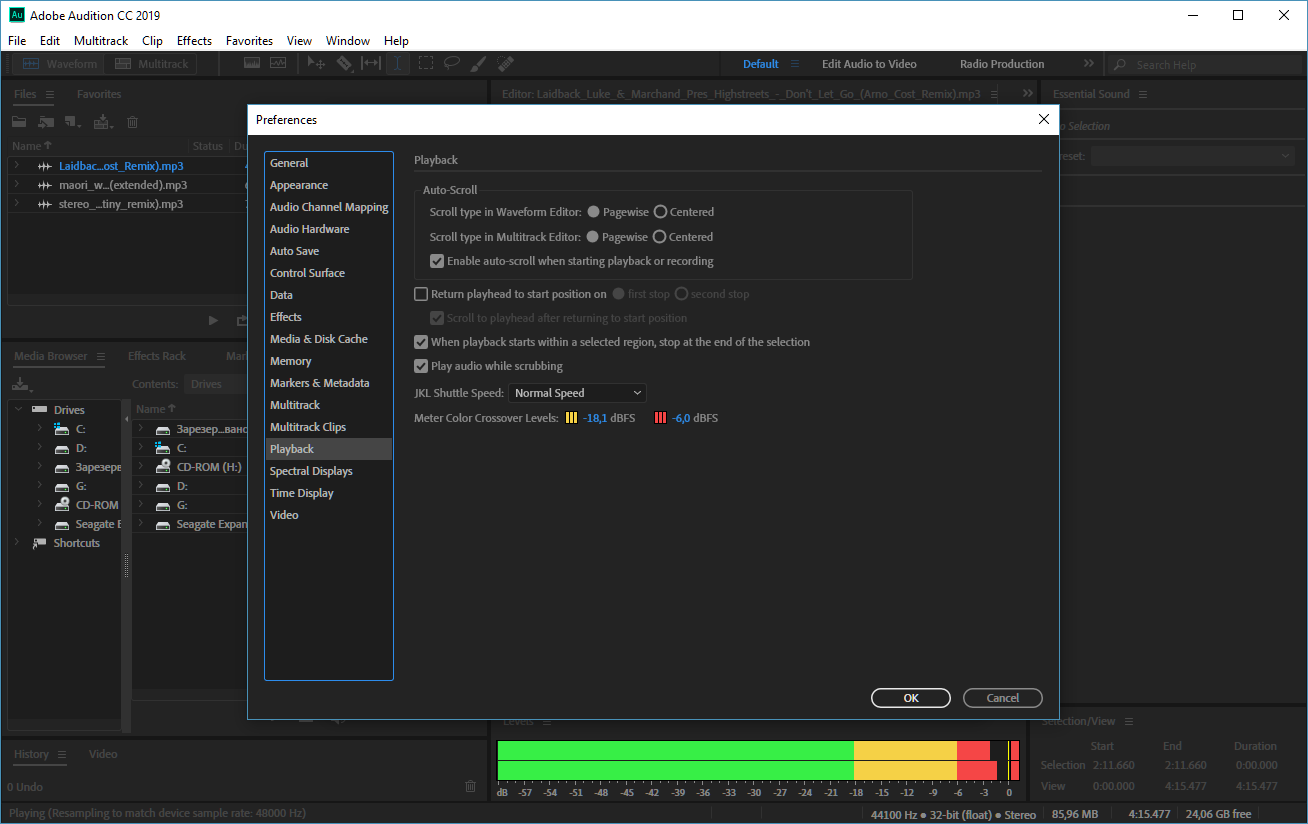This screenshot has height=824, width=1308.
Task: Select Pagewise for Multitrack Editor scroll type
Action: pyautogui.click(x=594, y=237)
